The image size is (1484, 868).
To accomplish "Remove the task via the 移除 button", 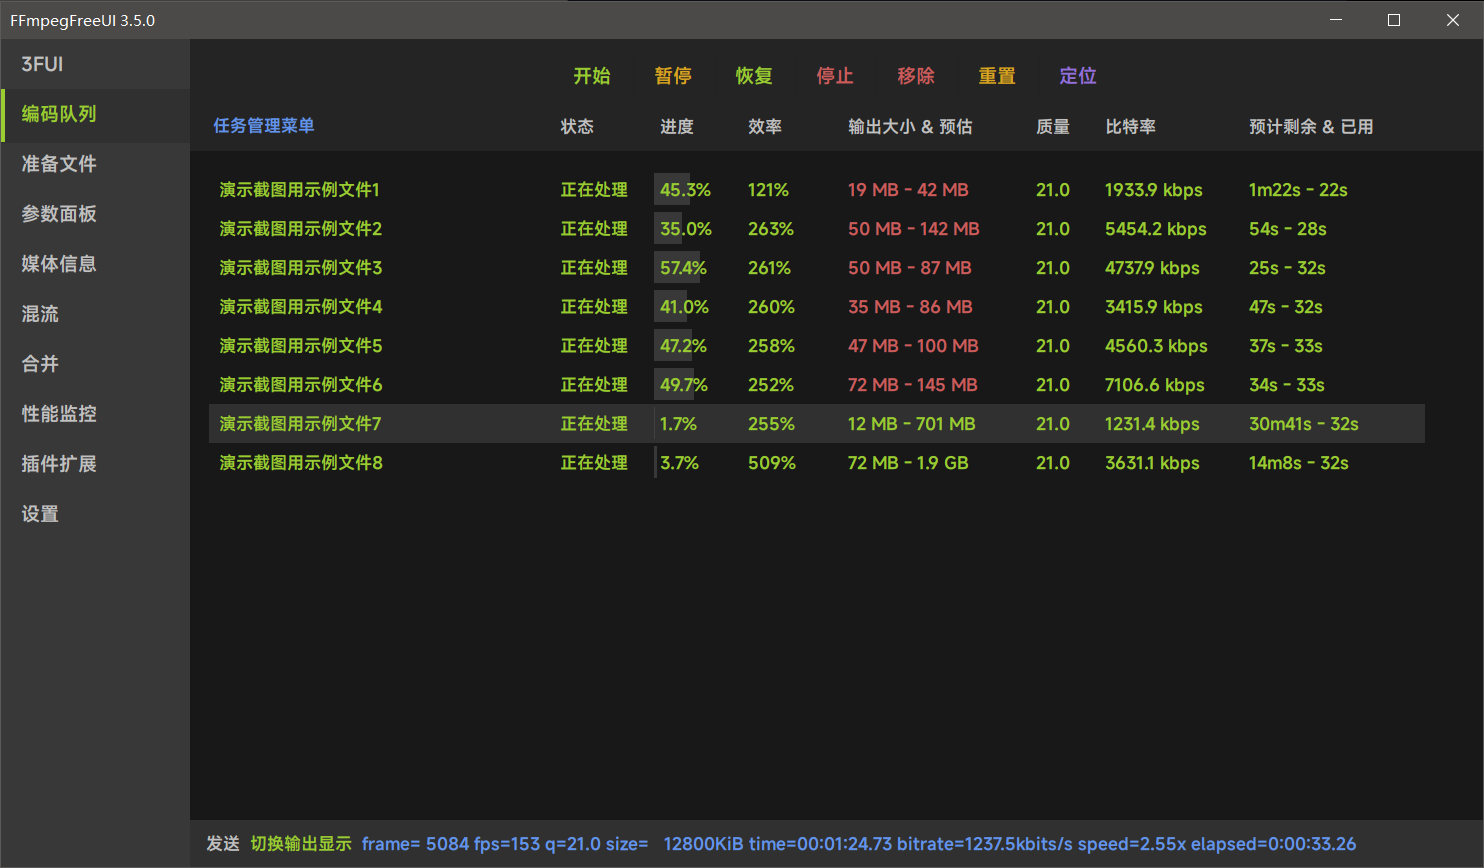I will tap(916, 76).
